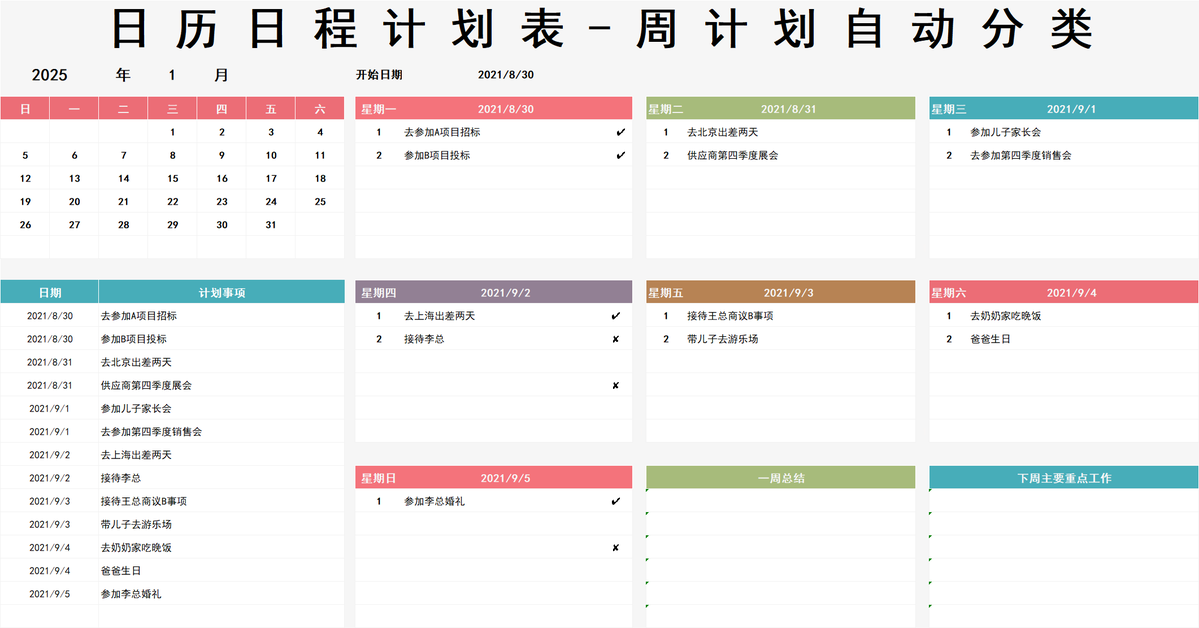Select 参加儿子家长会 in the 星期三 panel
The height and width of the screenshot is (628, 1199).
click(1006, 132)
